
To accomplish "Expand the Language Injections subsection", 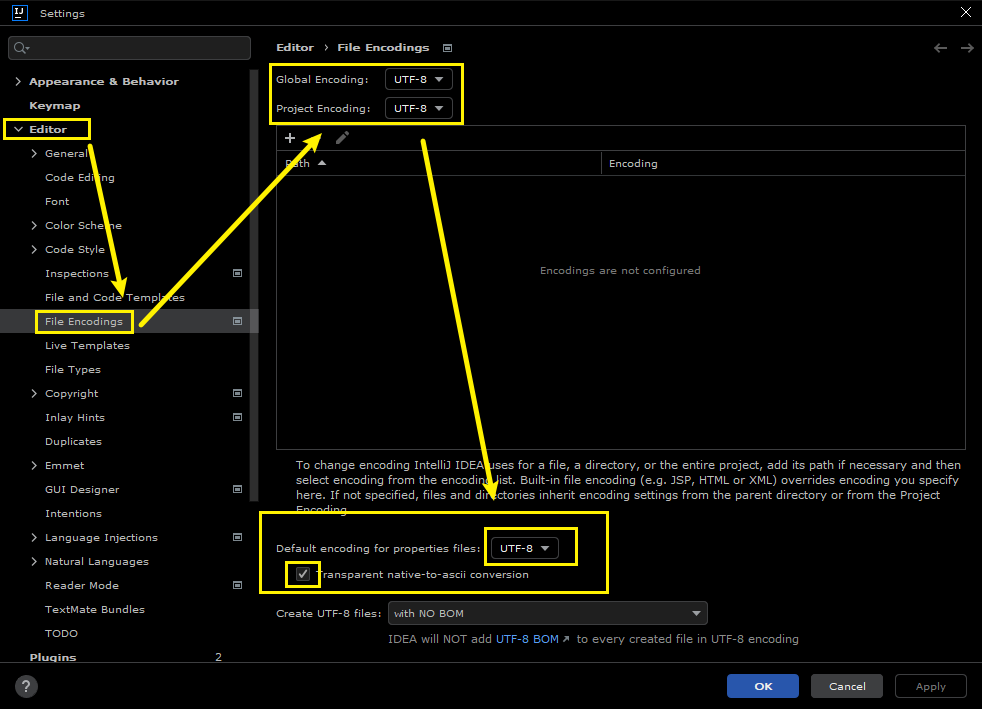I will pos(34,537).
